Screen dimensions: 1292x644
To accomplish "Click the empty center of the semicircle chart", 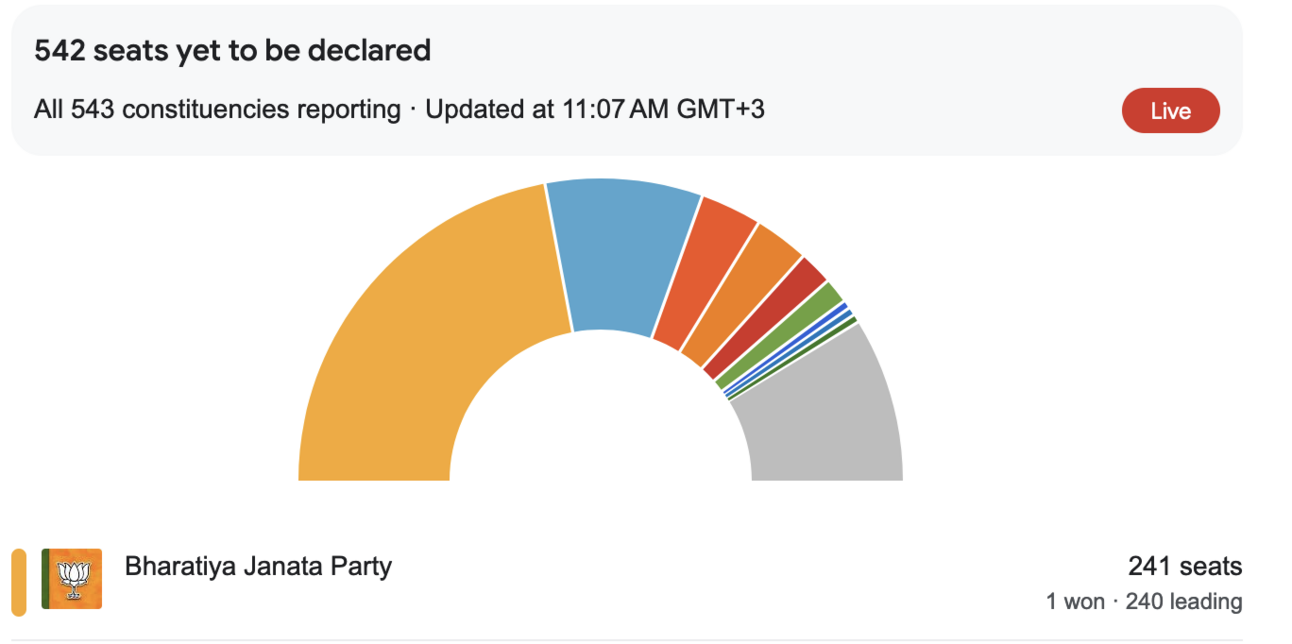I will (600, 420).
